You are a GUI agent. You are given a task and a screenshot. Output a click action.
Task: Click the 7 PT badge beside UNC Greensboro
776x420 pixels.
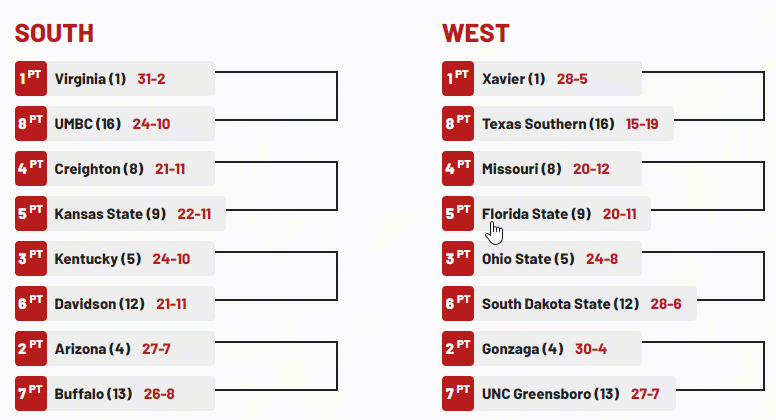458,394
